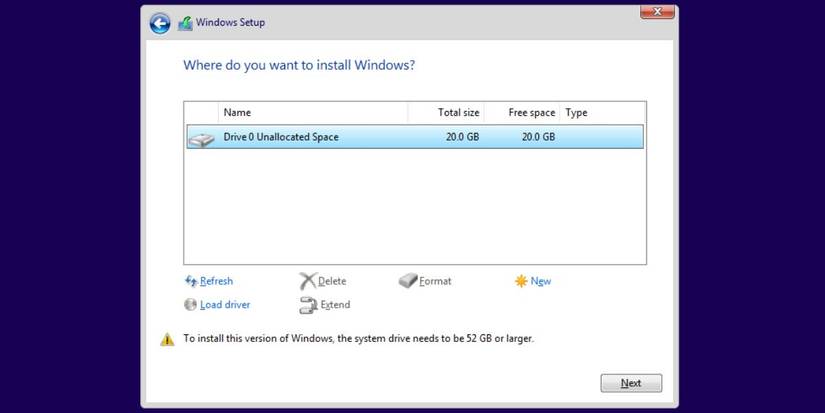Click the Type column header
This screenshot has width=825, height=413.
576,113
